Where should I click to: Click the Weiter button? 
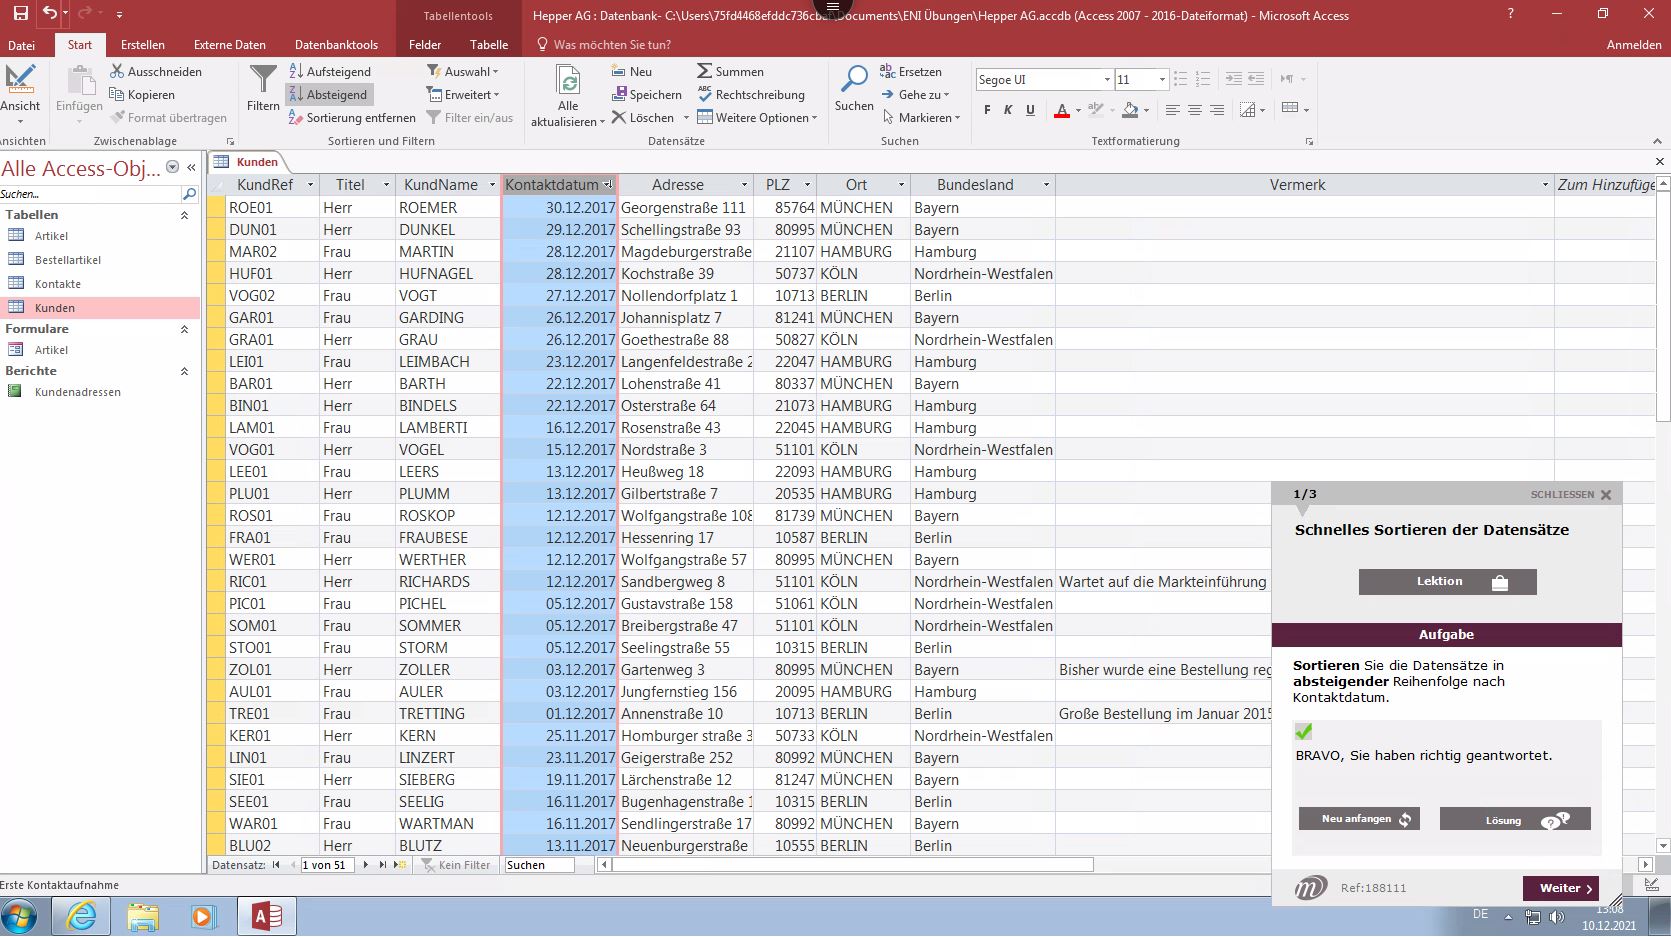[x=1561, y=888]
